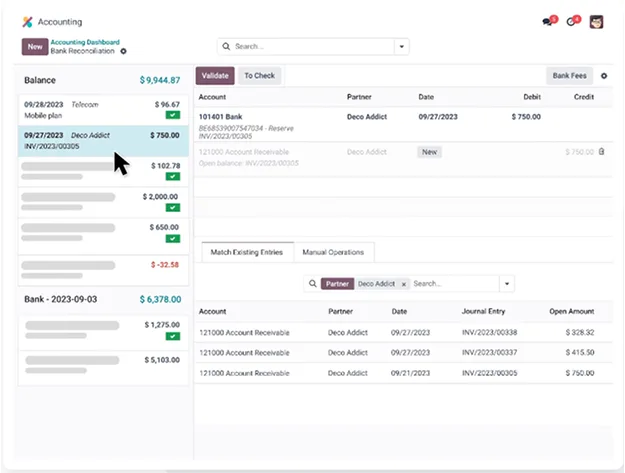Open the activities clock icon
Viewport: 625px width, 473px height.
573,21
